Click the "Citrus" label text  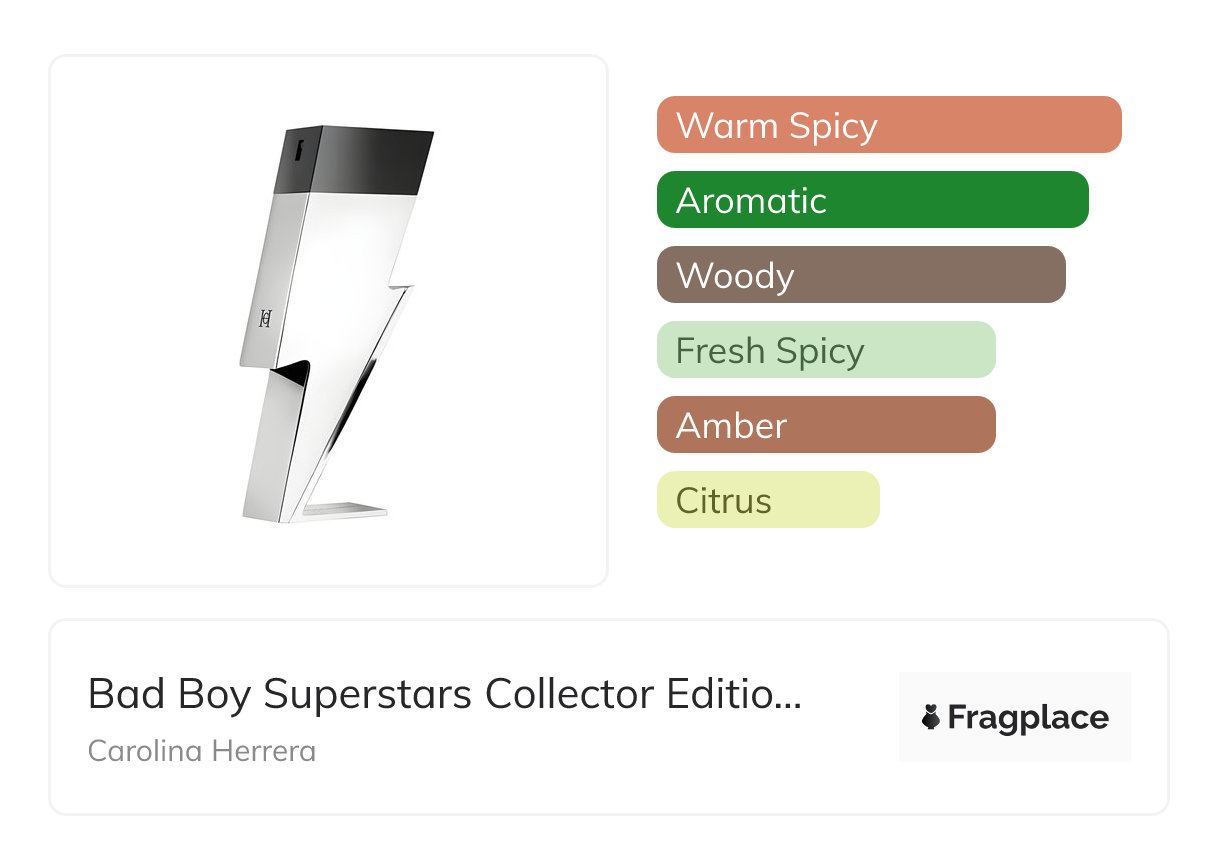723,501
